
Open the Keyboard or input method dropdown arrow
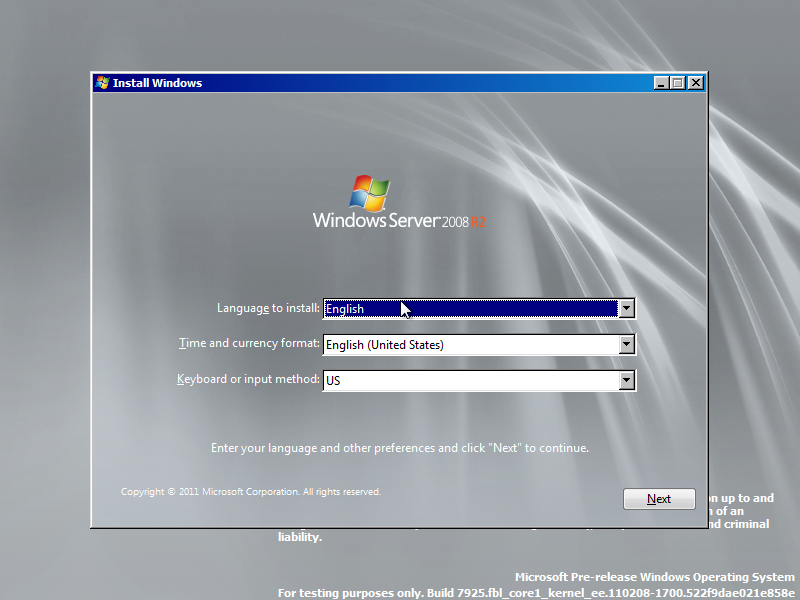coord(627,380)
